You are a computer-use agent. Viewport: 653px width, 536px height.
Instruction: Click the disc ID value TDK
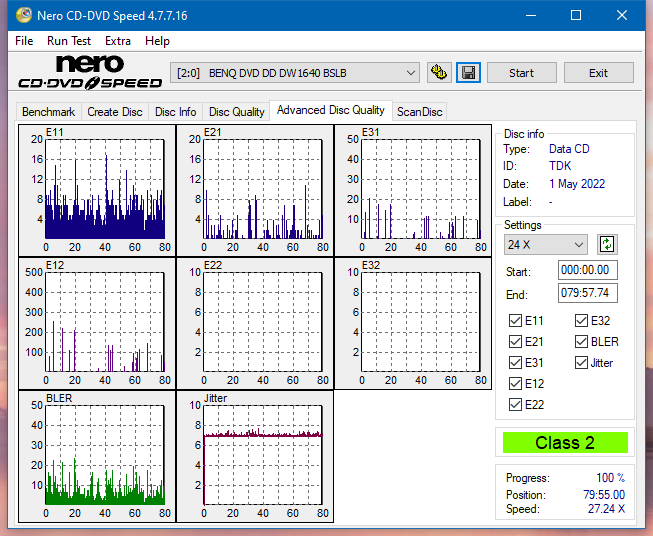[x=560, y=166]
